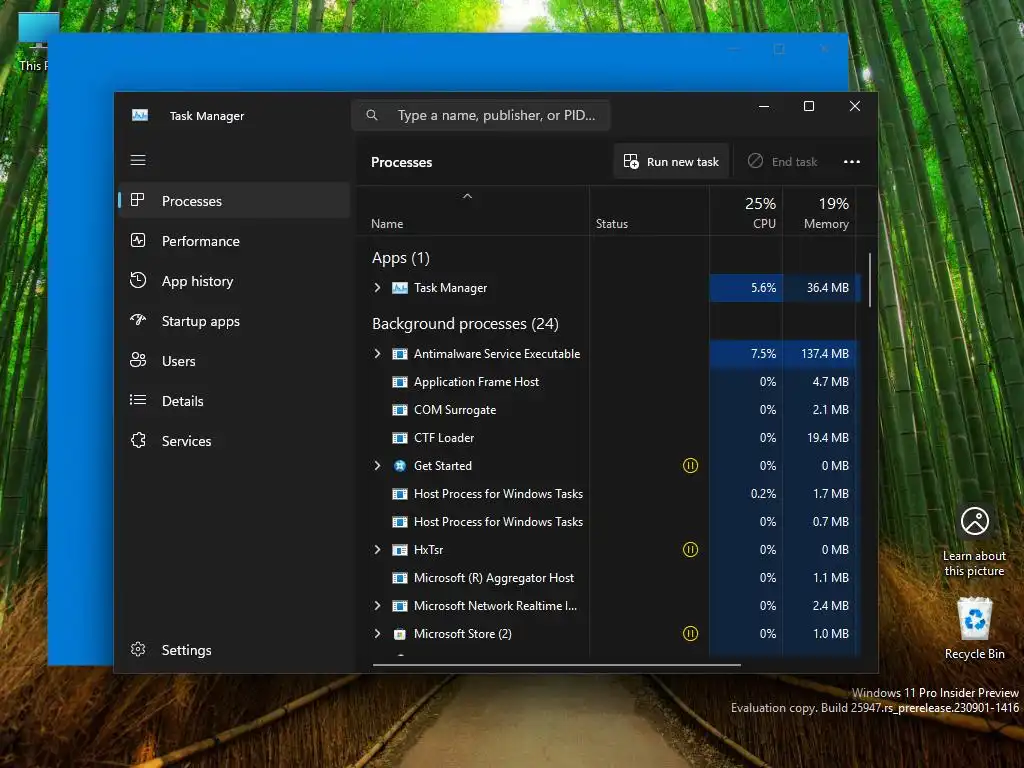Click the Apps (1) group header
This screenshot has width=1024, height=768.
[400, 258]
